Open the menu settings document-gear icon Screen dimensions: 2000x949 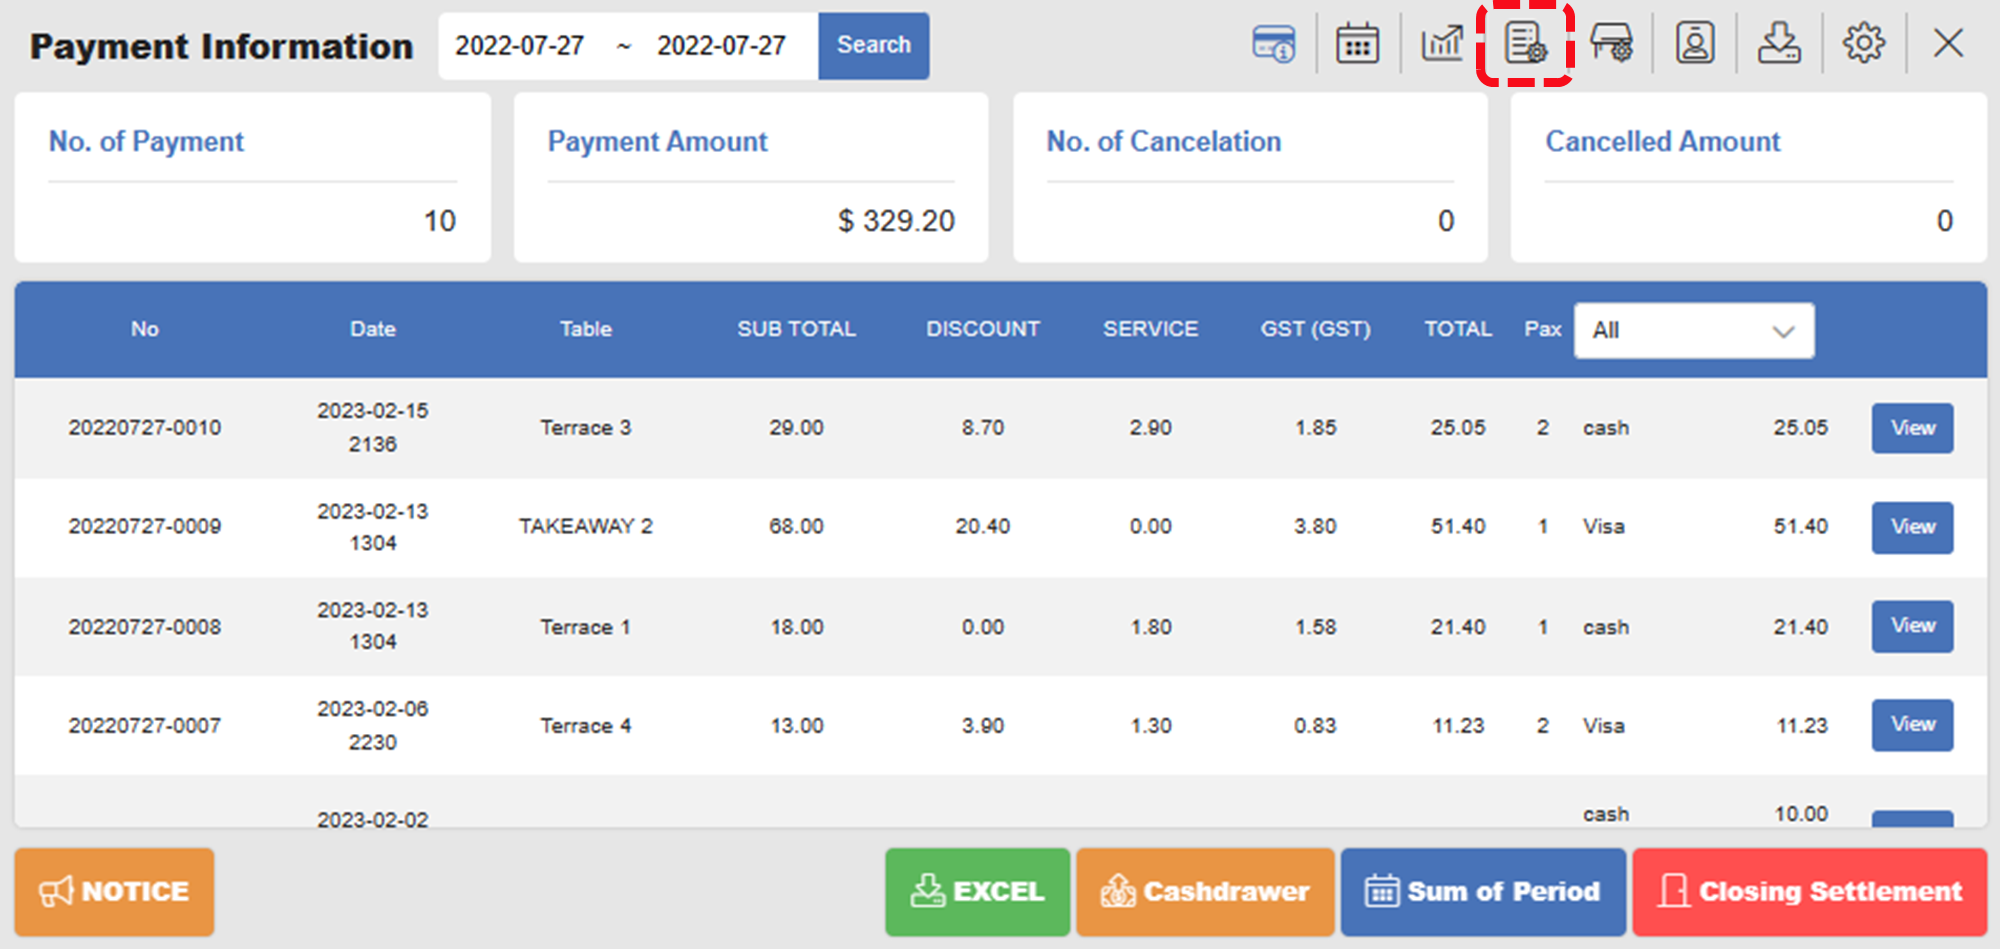point(1526,44)
